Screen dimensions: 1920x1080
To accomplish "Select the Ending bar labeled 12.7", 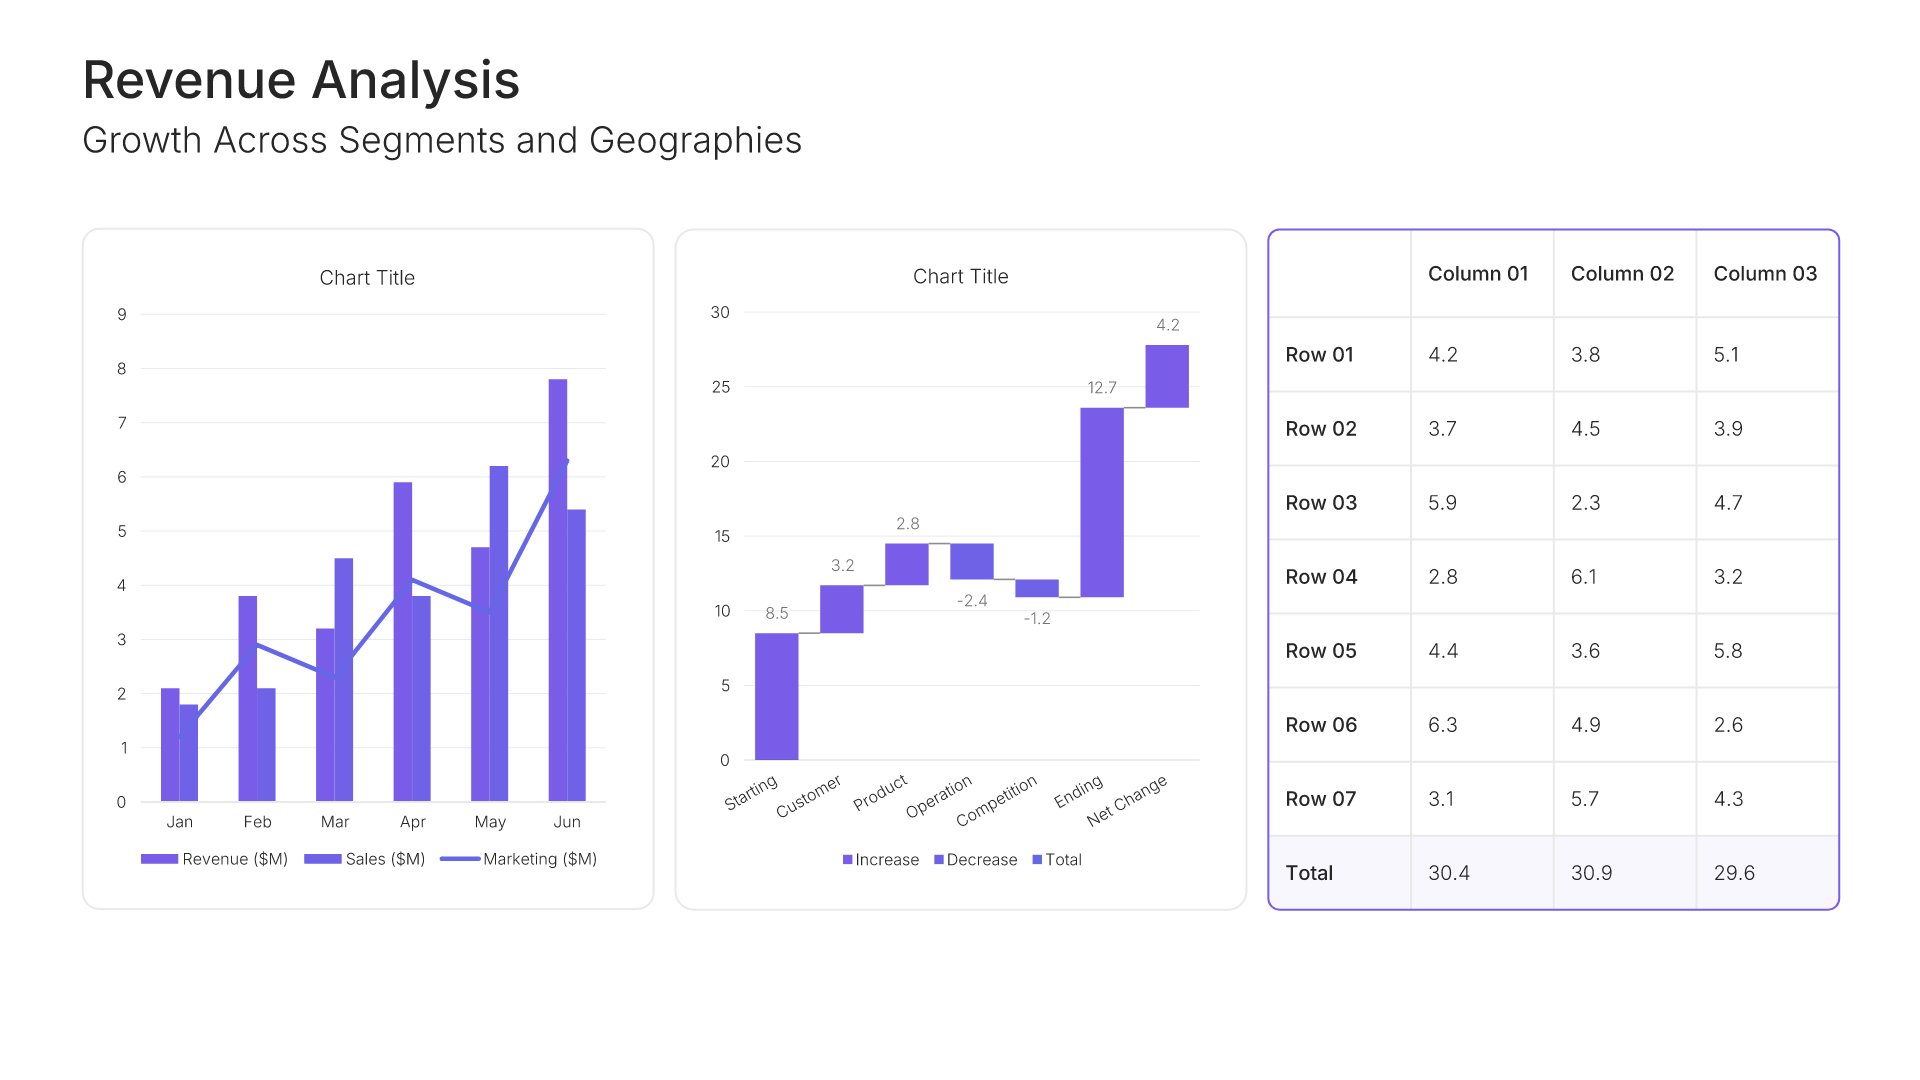I will pyautogui.click(x=1101, y=502).
